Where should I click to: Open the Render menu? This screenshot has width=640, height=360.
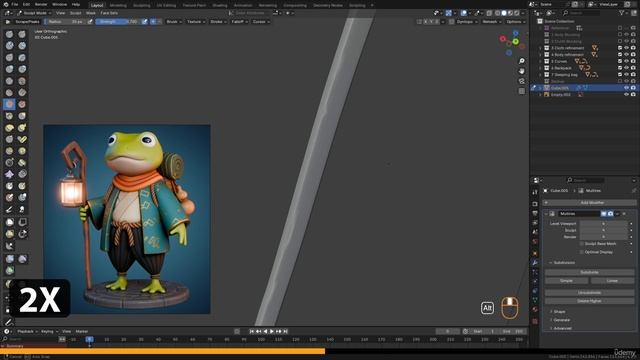pyautogui.click(x=41, y=4)
